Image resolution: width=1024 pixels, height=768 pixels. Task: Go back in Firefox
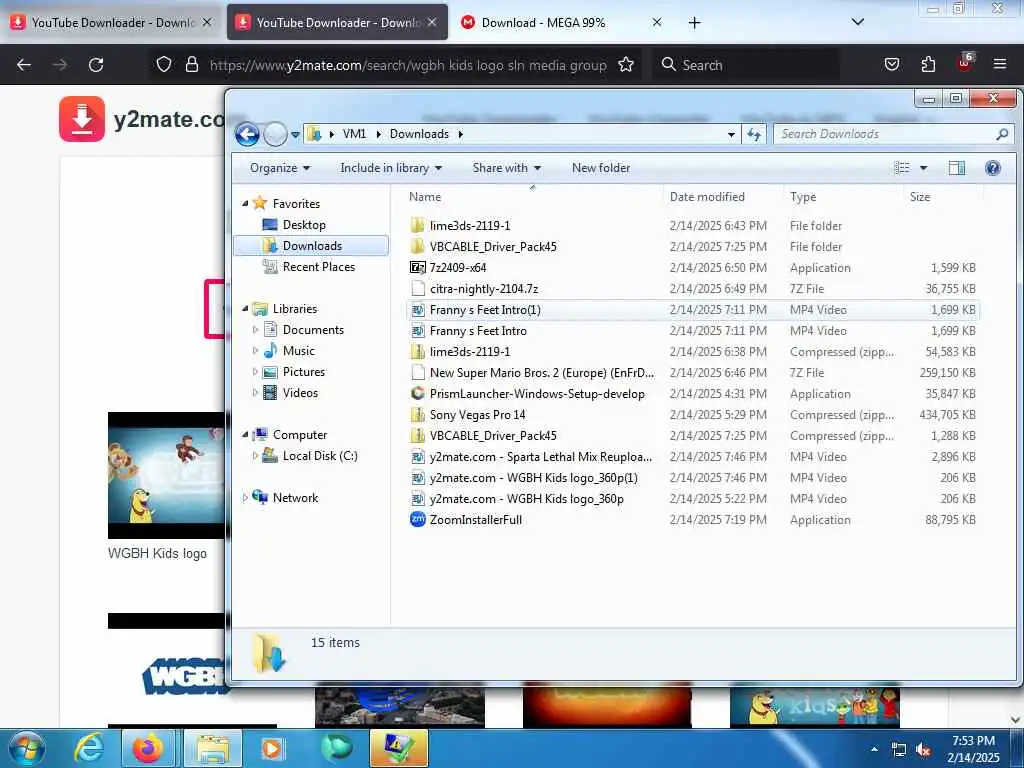click(24, 65)
